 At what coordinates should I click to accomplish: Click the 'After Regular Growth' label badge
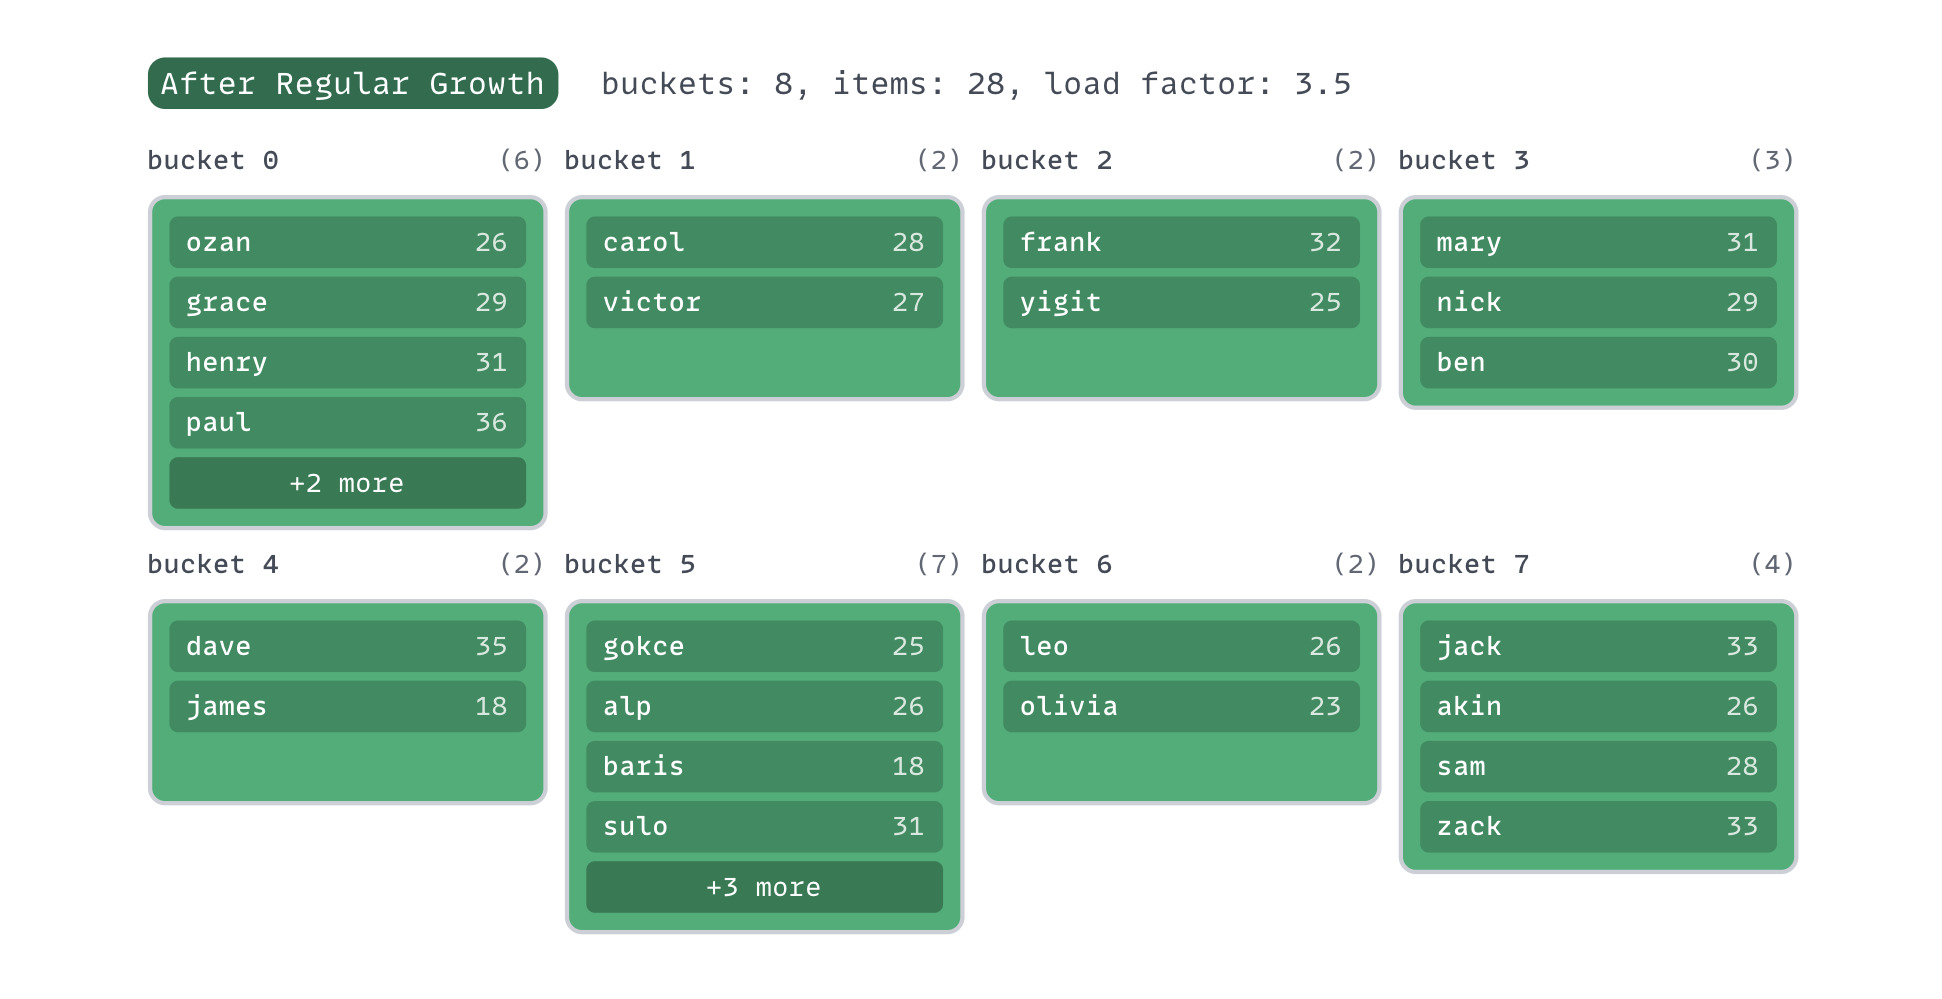(352, 84)
